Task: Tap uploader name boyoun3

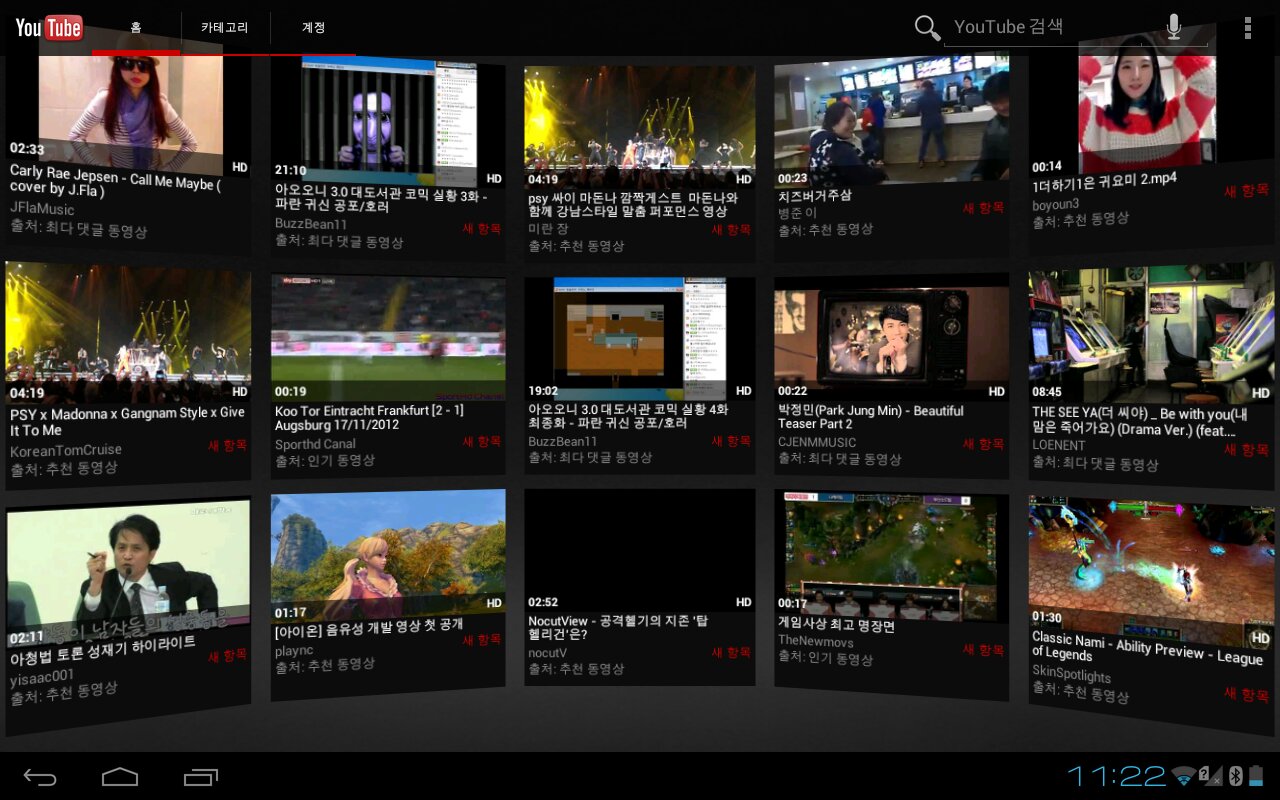Action: (x=1055, y=206)
